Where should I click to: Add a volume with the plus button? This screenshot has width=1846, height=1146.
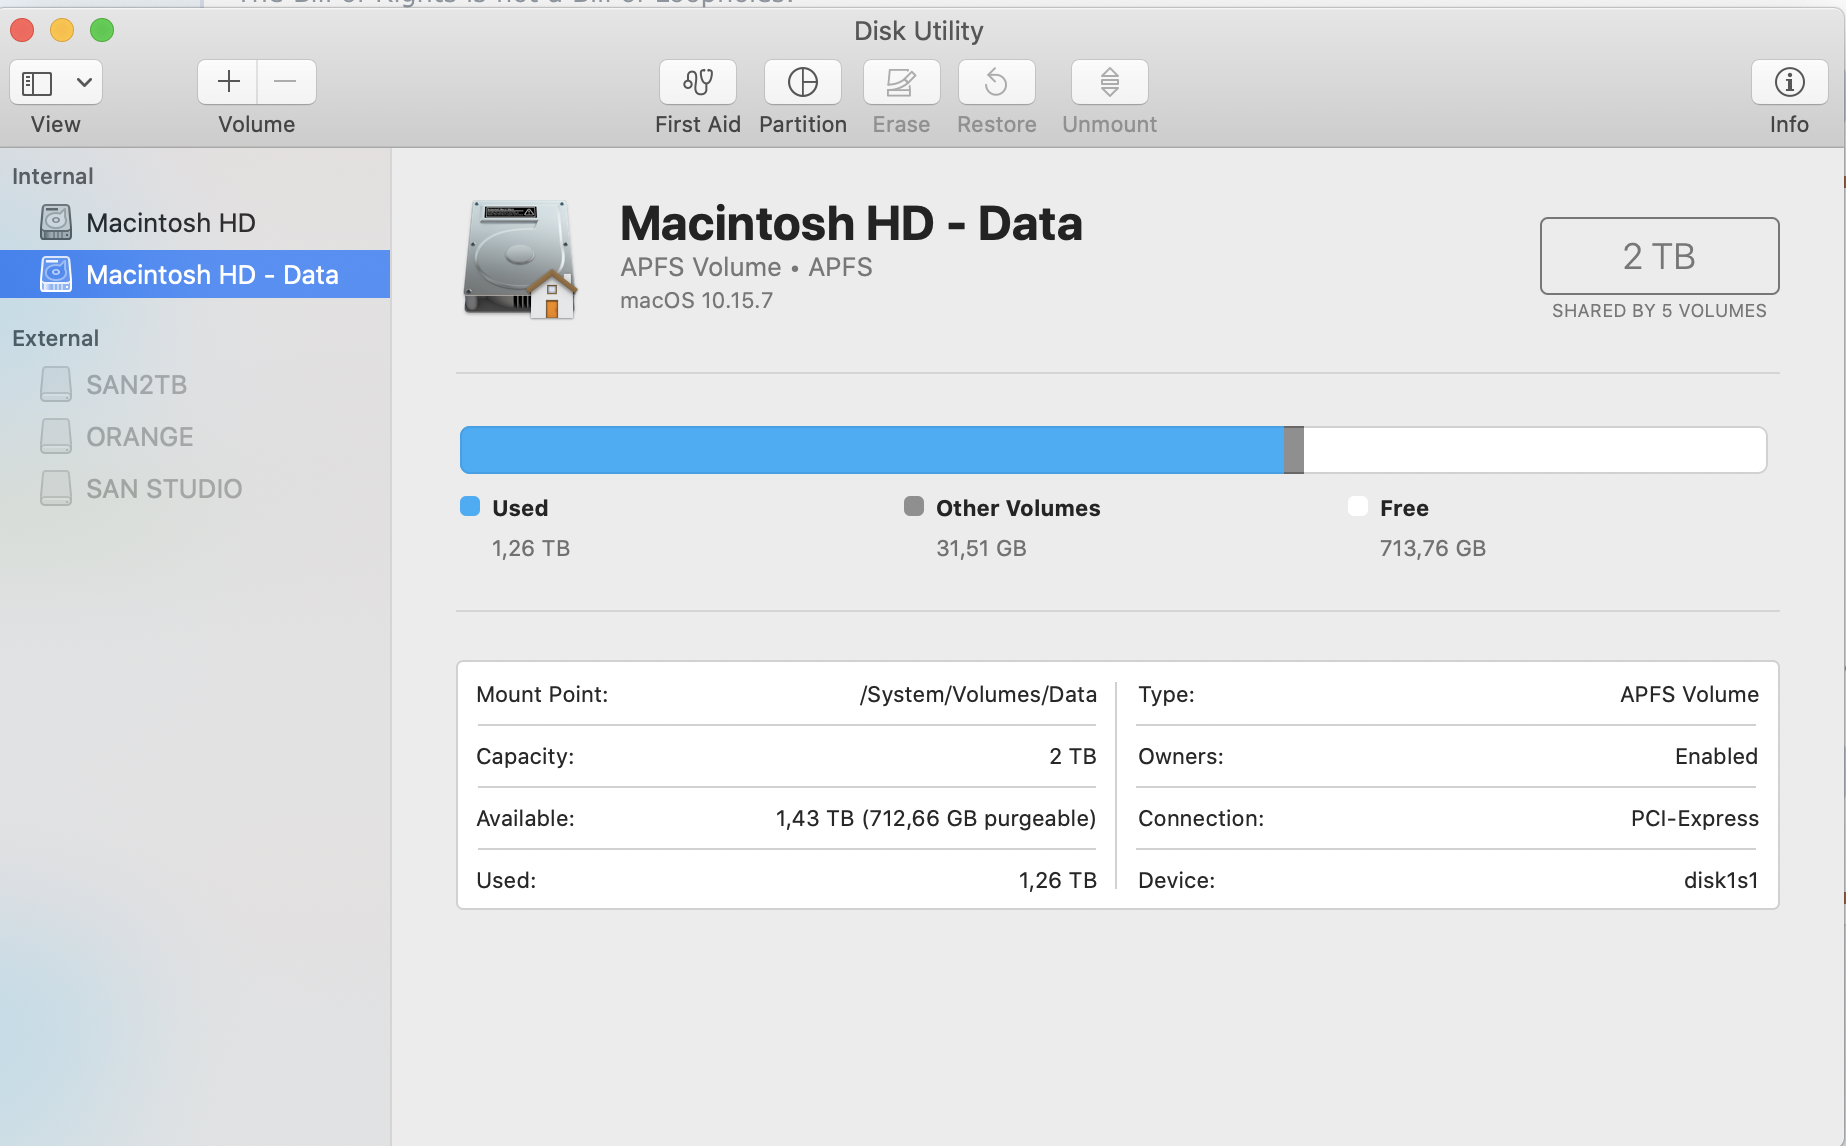point(228,82)
